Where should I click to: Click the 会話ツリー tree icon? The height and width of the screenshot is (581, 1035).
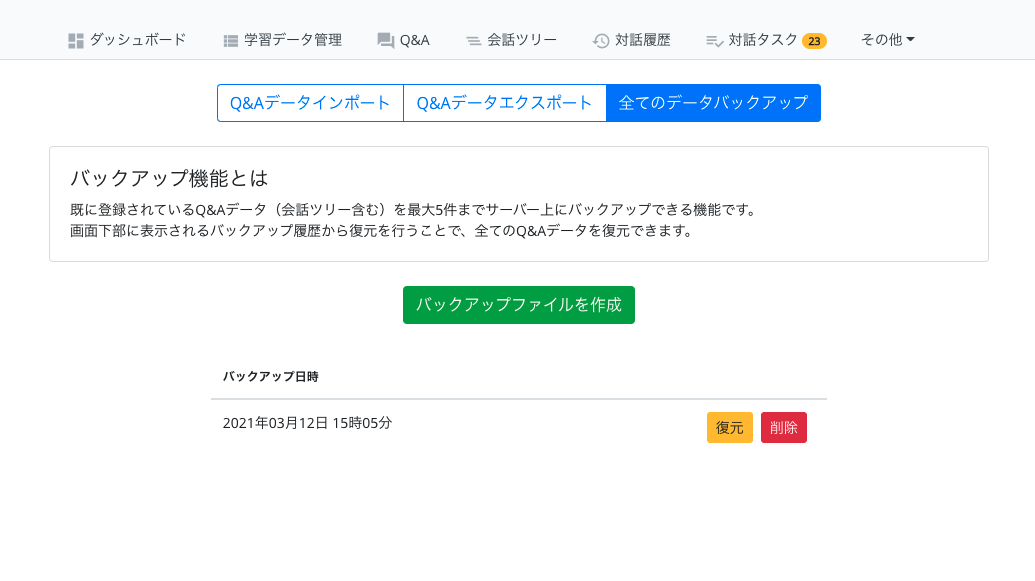point(474,41)
